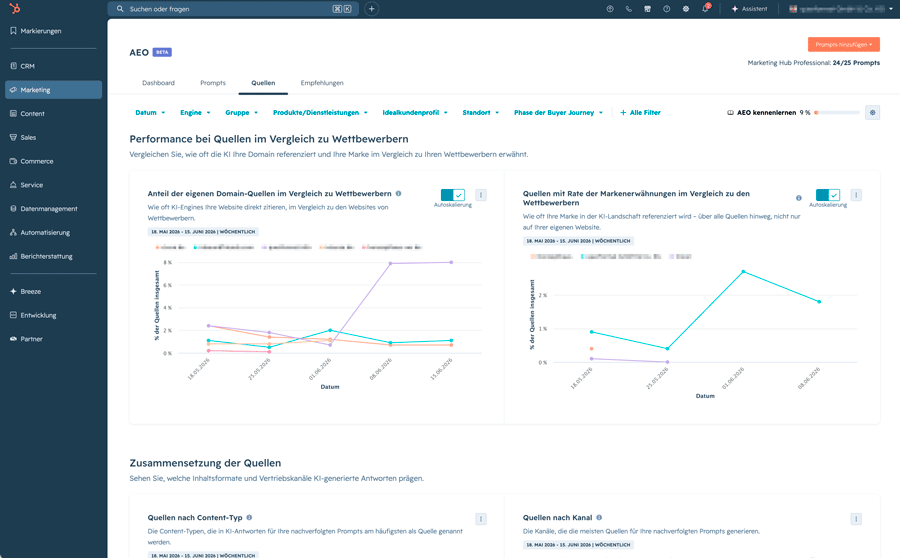Screen dimensions: 900x558
Task: Click the Prompts hinzufügen button
Action: (x=843, y=44)
